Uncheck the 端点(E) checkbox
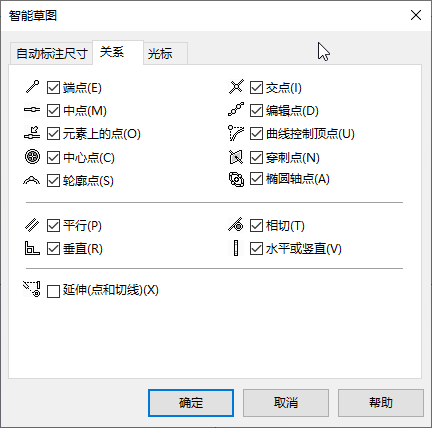432x428 pixels. [53, 87]
